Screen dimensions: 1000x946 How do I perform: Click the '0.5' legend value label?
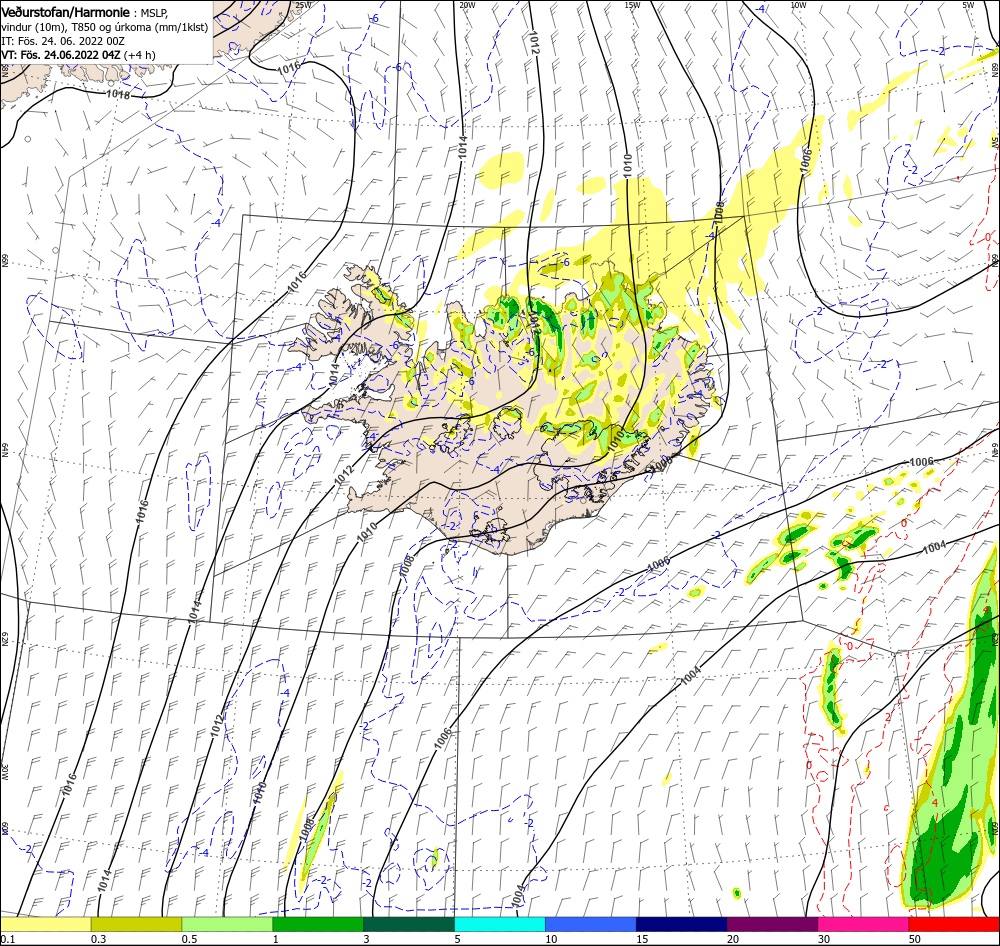click(x=189, y=939)
